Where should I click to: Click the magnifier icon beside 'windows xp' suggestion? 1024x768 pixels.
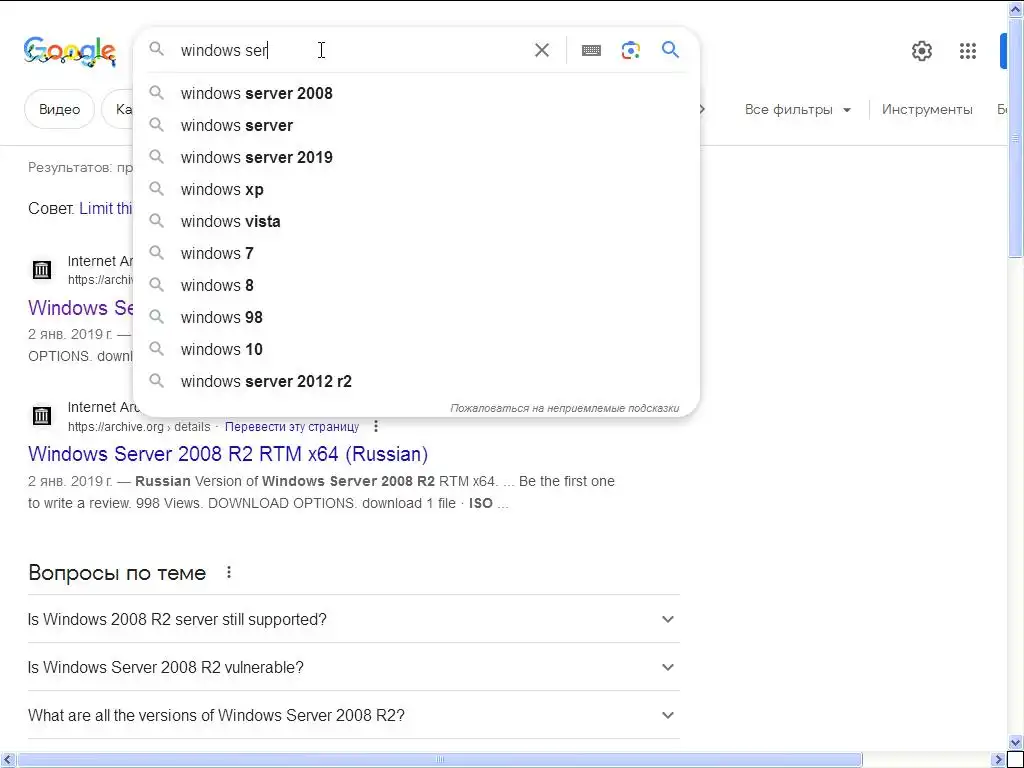coord(156,189)
